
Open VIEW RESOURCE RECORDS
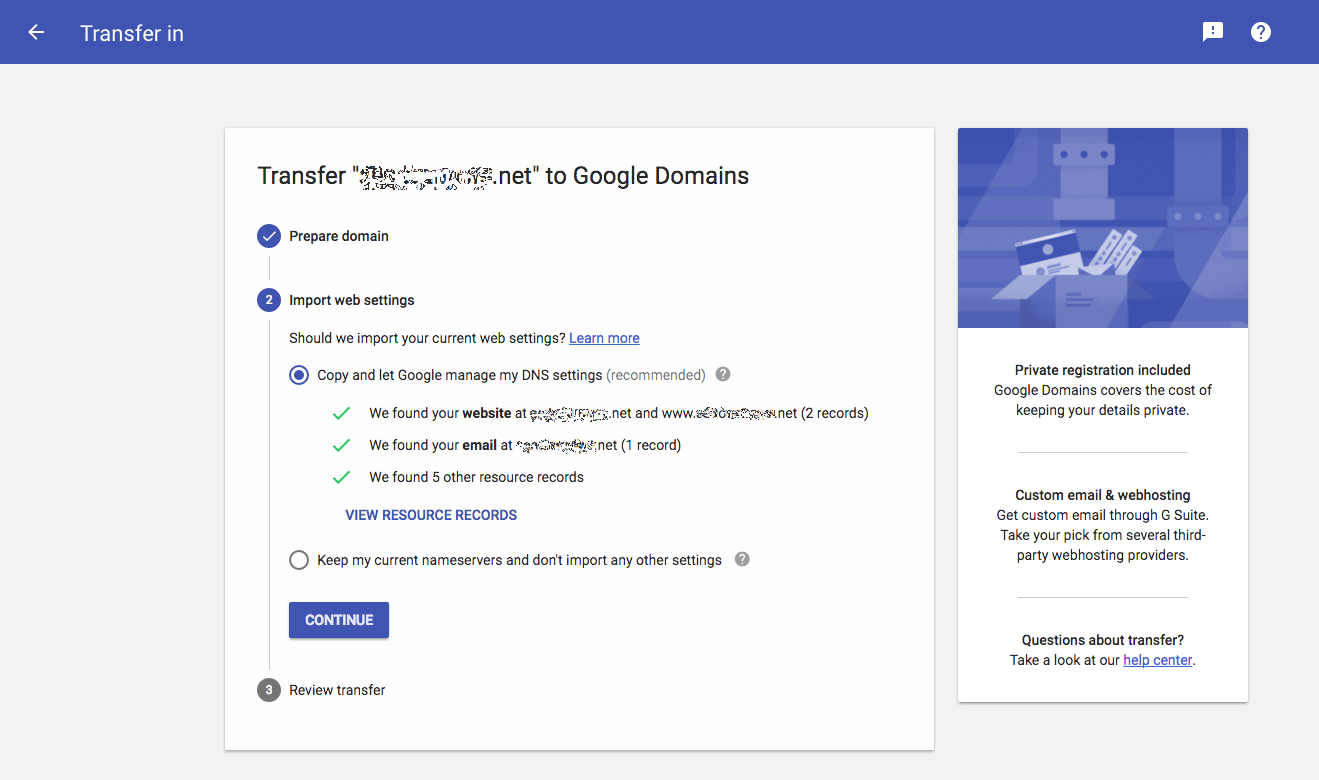click(431, 515)
